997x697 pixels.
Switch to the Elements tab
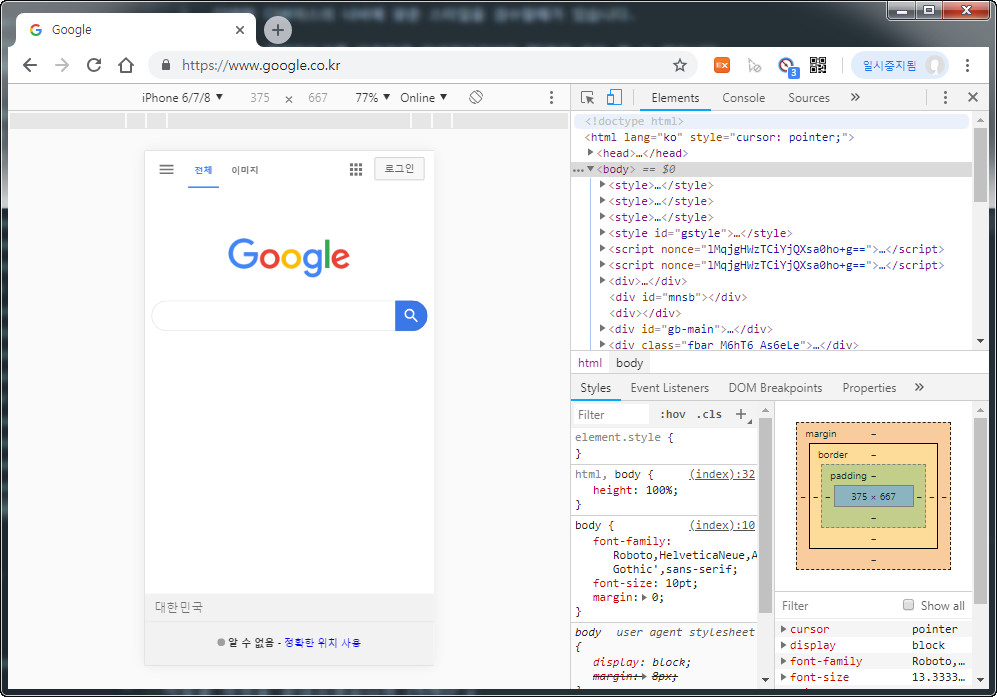point(675,97)
